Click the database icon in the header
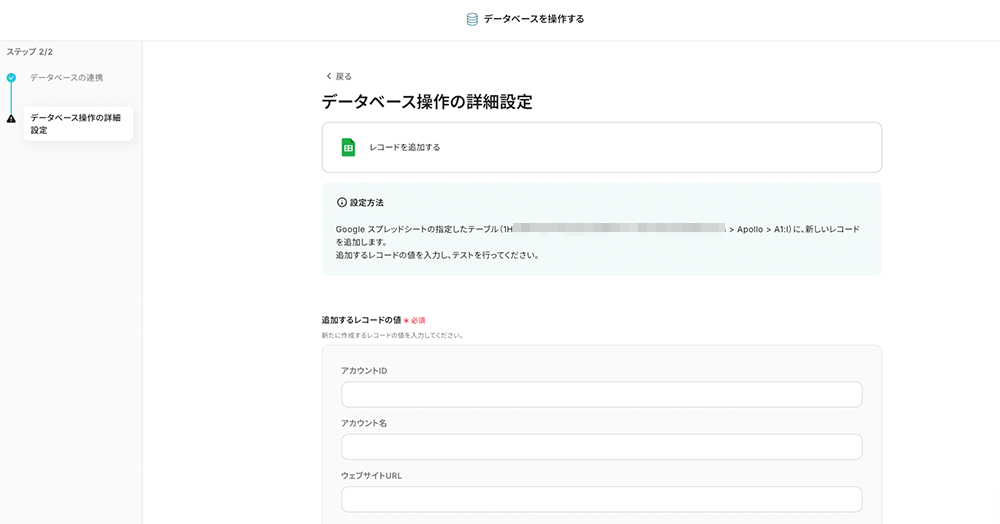The image size is (1000, 524). coord(472,19)
